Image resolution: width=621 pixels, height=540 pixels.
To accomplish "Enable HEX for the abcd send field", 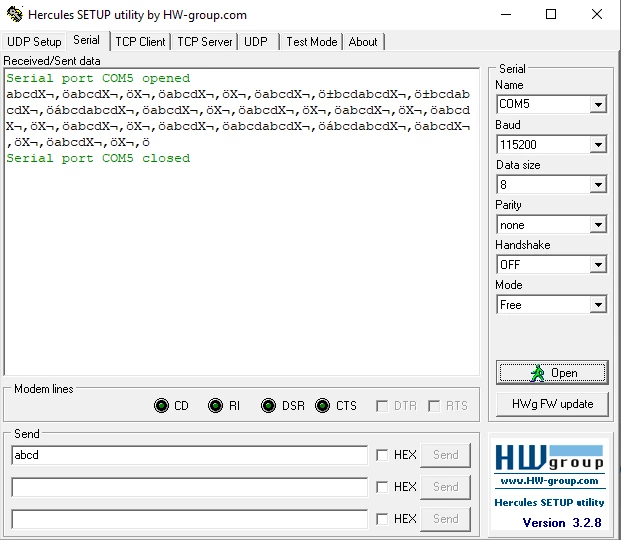I will click(382, 455).
